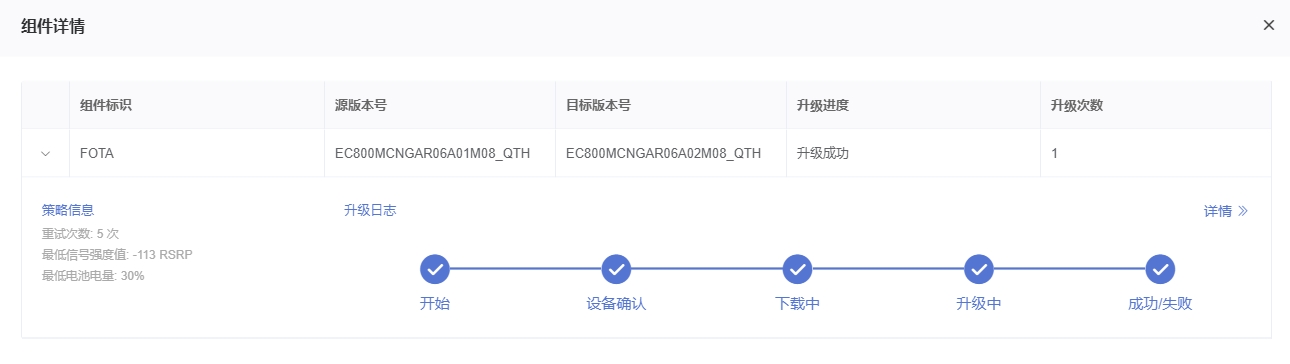The image size is (1290, 364).
Task: Close the 组件详情 dialog
Action: pos(1269,26)
